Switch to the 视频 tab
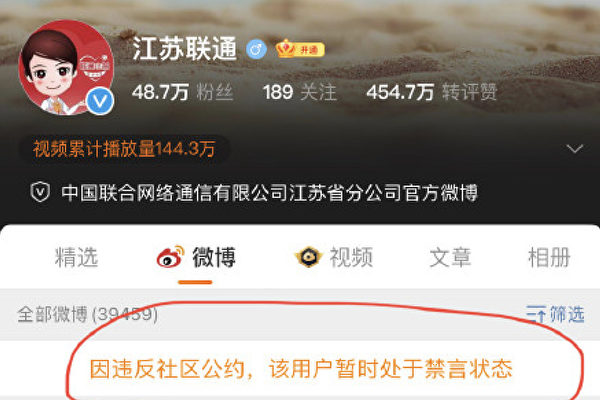The width and height of the screenshot is (600, 400). (x=334, y=257)
